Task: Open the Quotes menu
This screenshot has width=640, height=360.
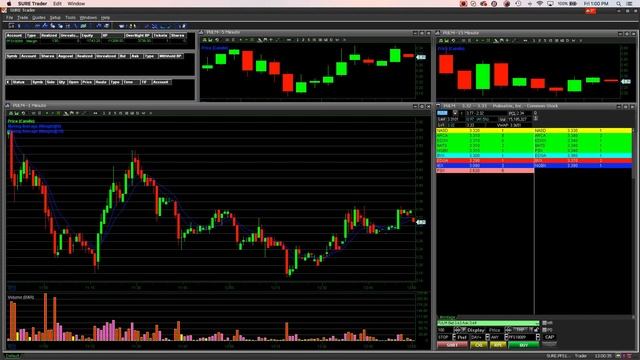Action: 39,18
